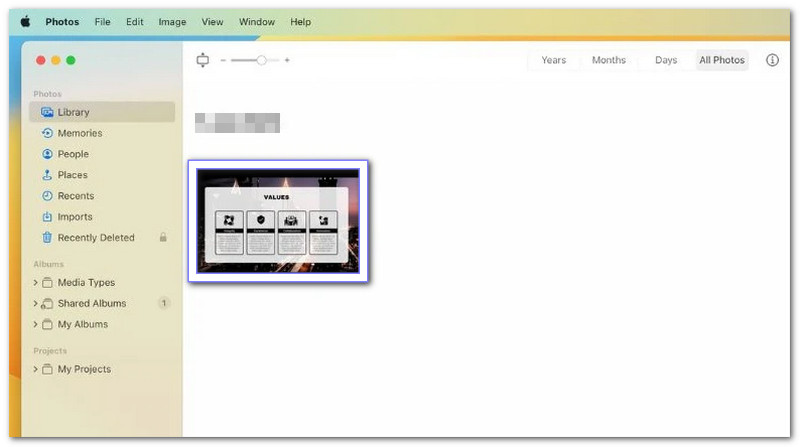Select the People icon in sidebar

coord(47,154)
